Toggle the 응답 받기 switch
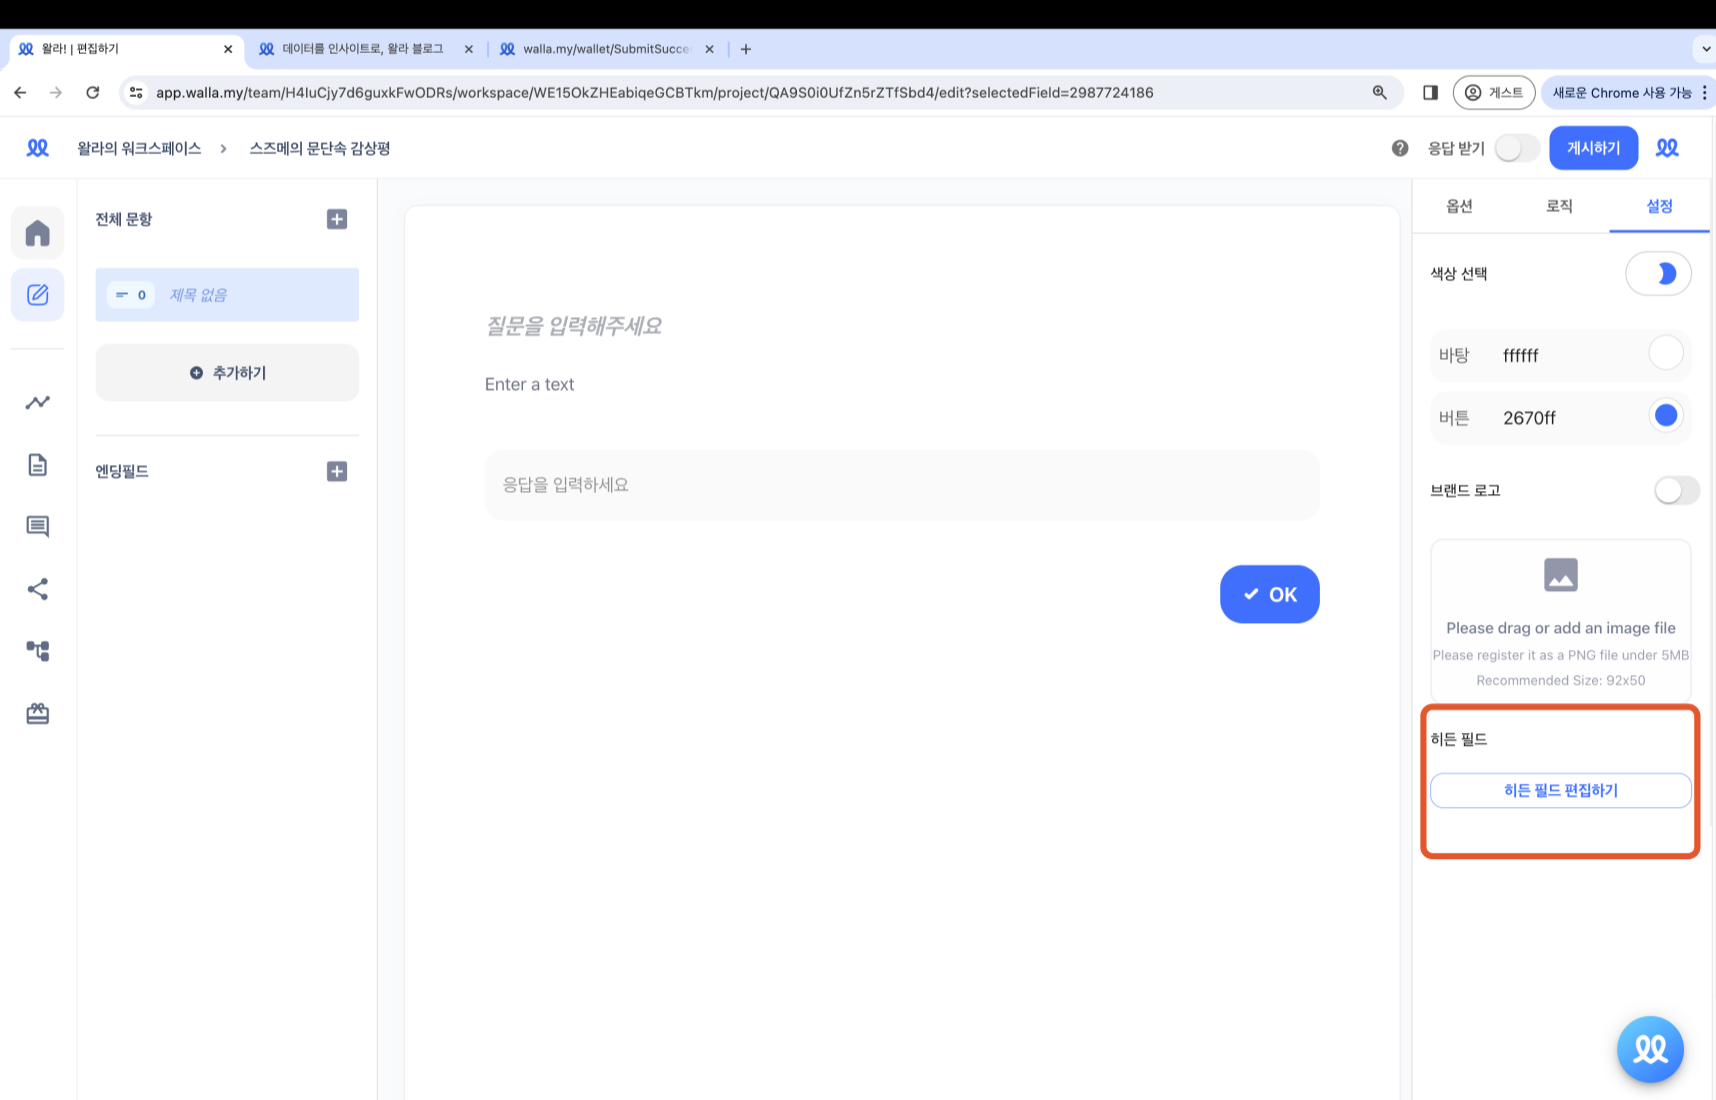This screenshot has width=1716, height=1100. click(x=1516, y=148)
